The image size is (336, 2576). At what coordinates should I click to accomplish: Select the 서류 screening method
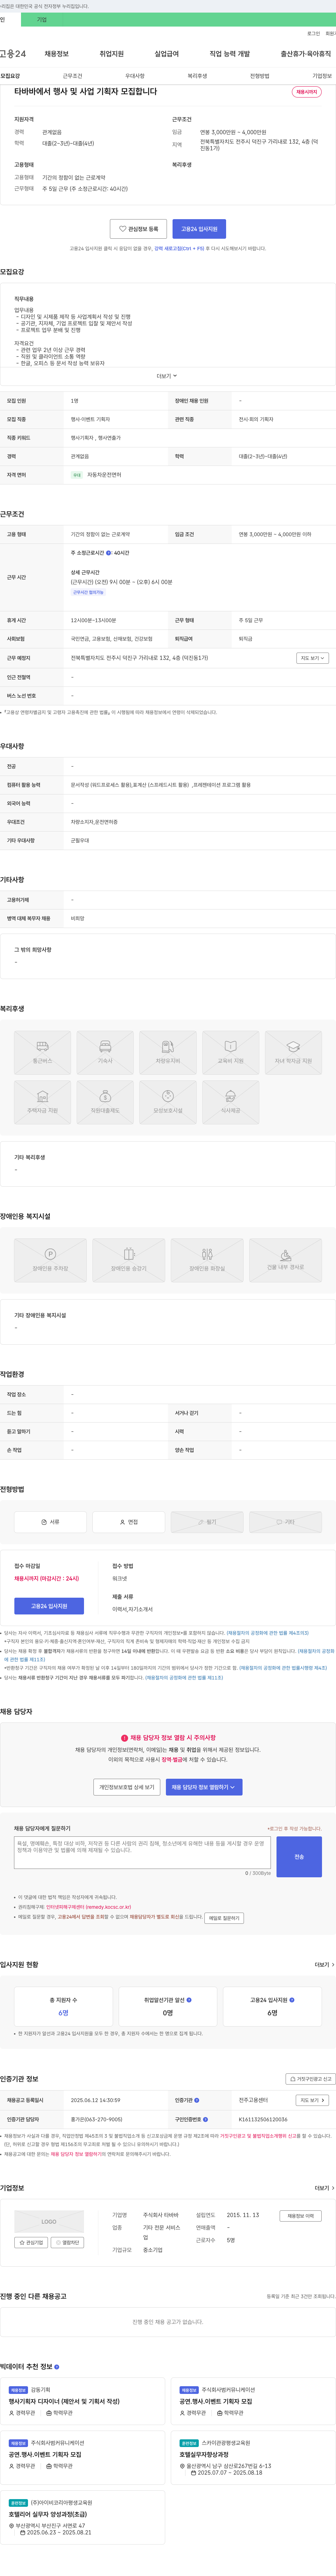pos(50,1522)
